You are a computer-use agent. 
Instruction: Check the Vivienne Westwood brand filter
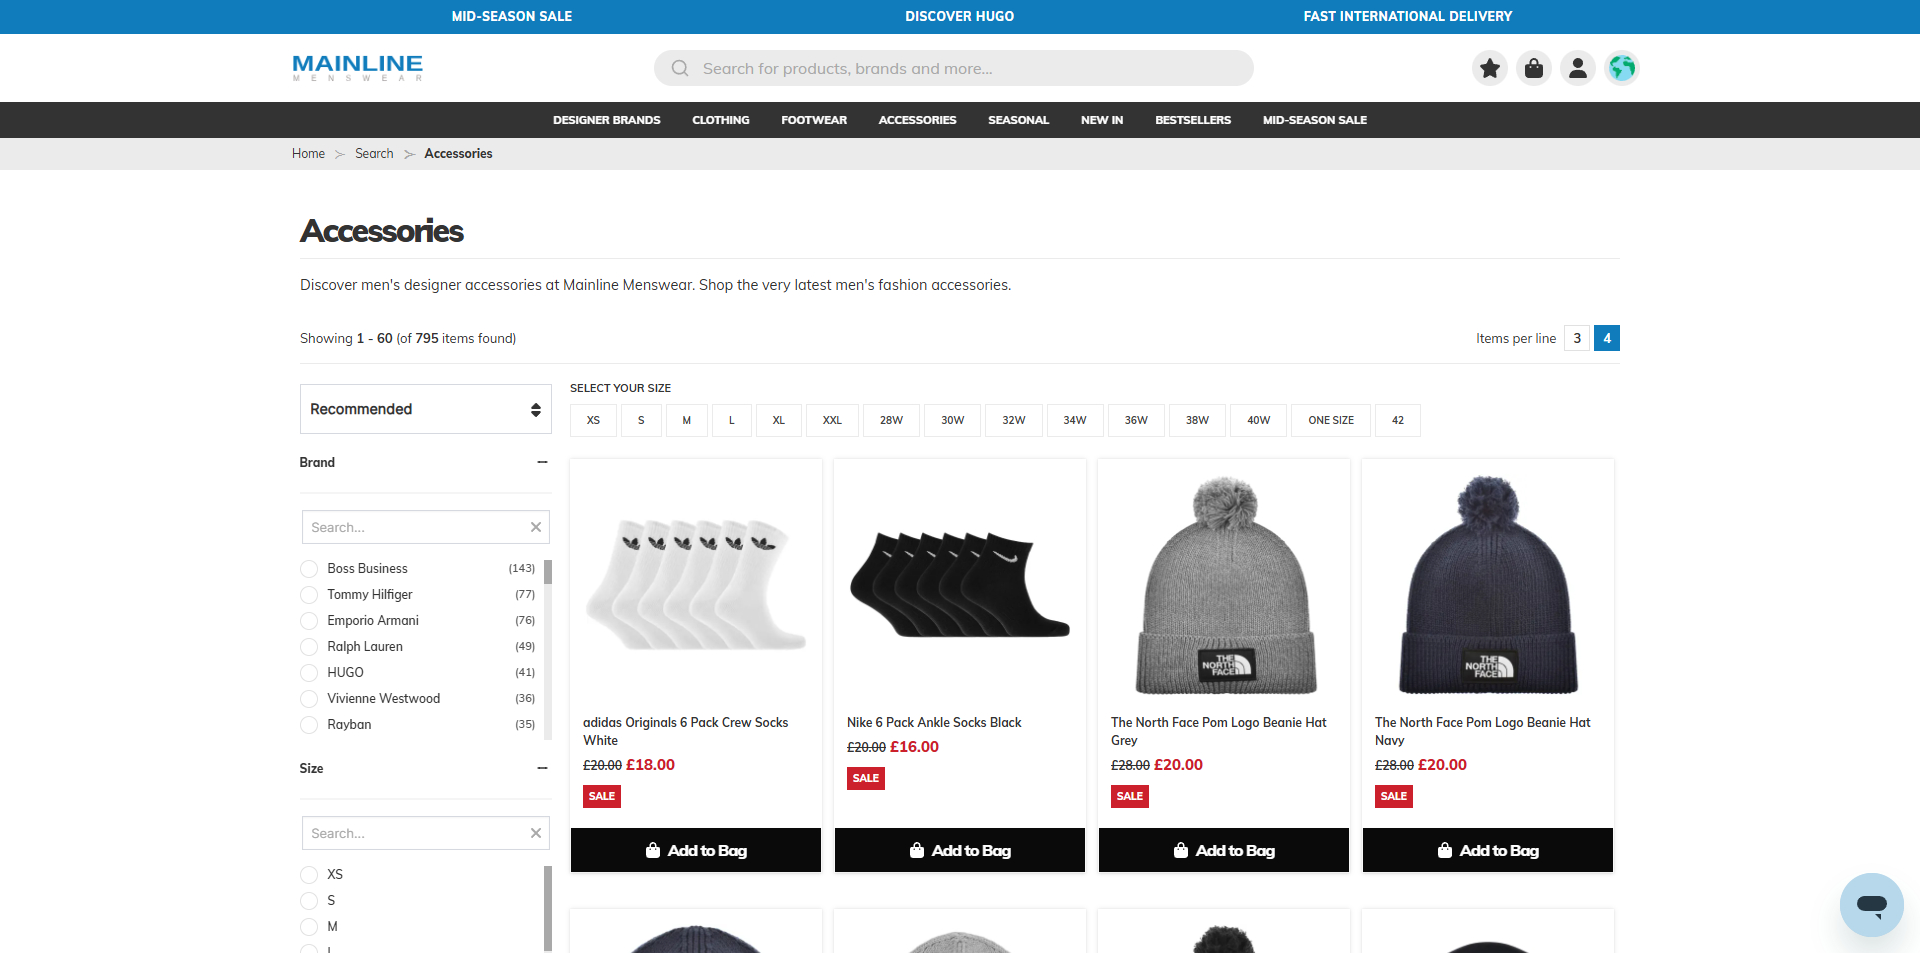click(309, 699)
